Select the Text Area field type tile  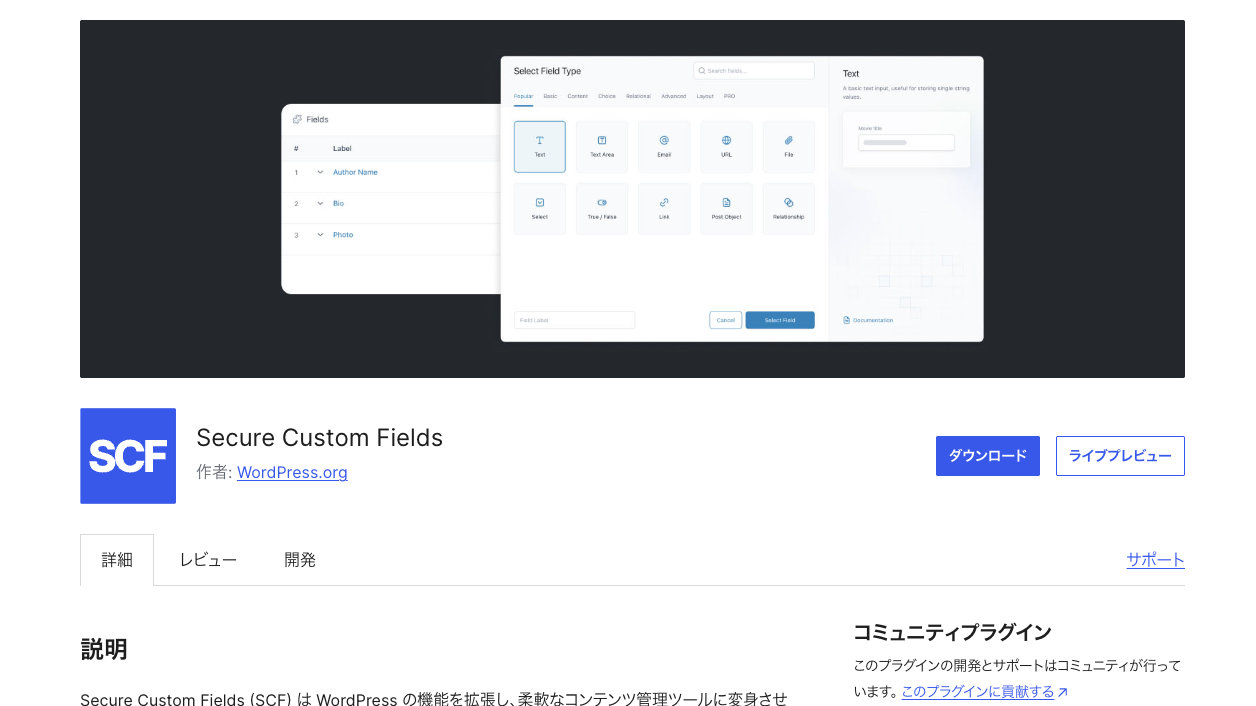pyautogui.click(x=602, y=147)
